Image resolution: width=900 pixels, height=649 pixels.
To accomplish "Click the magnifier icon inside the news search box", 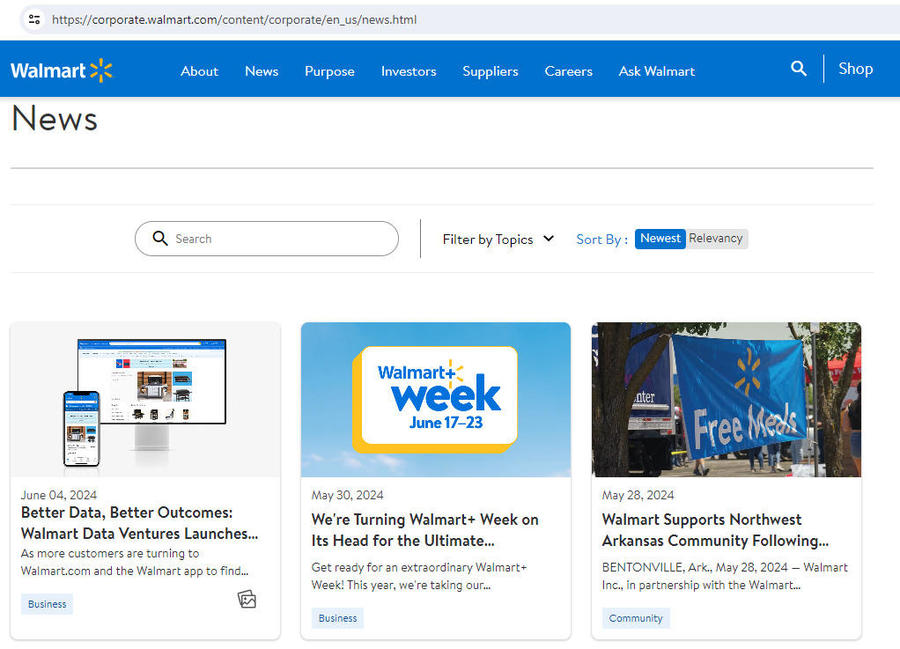I will (160, 239).
